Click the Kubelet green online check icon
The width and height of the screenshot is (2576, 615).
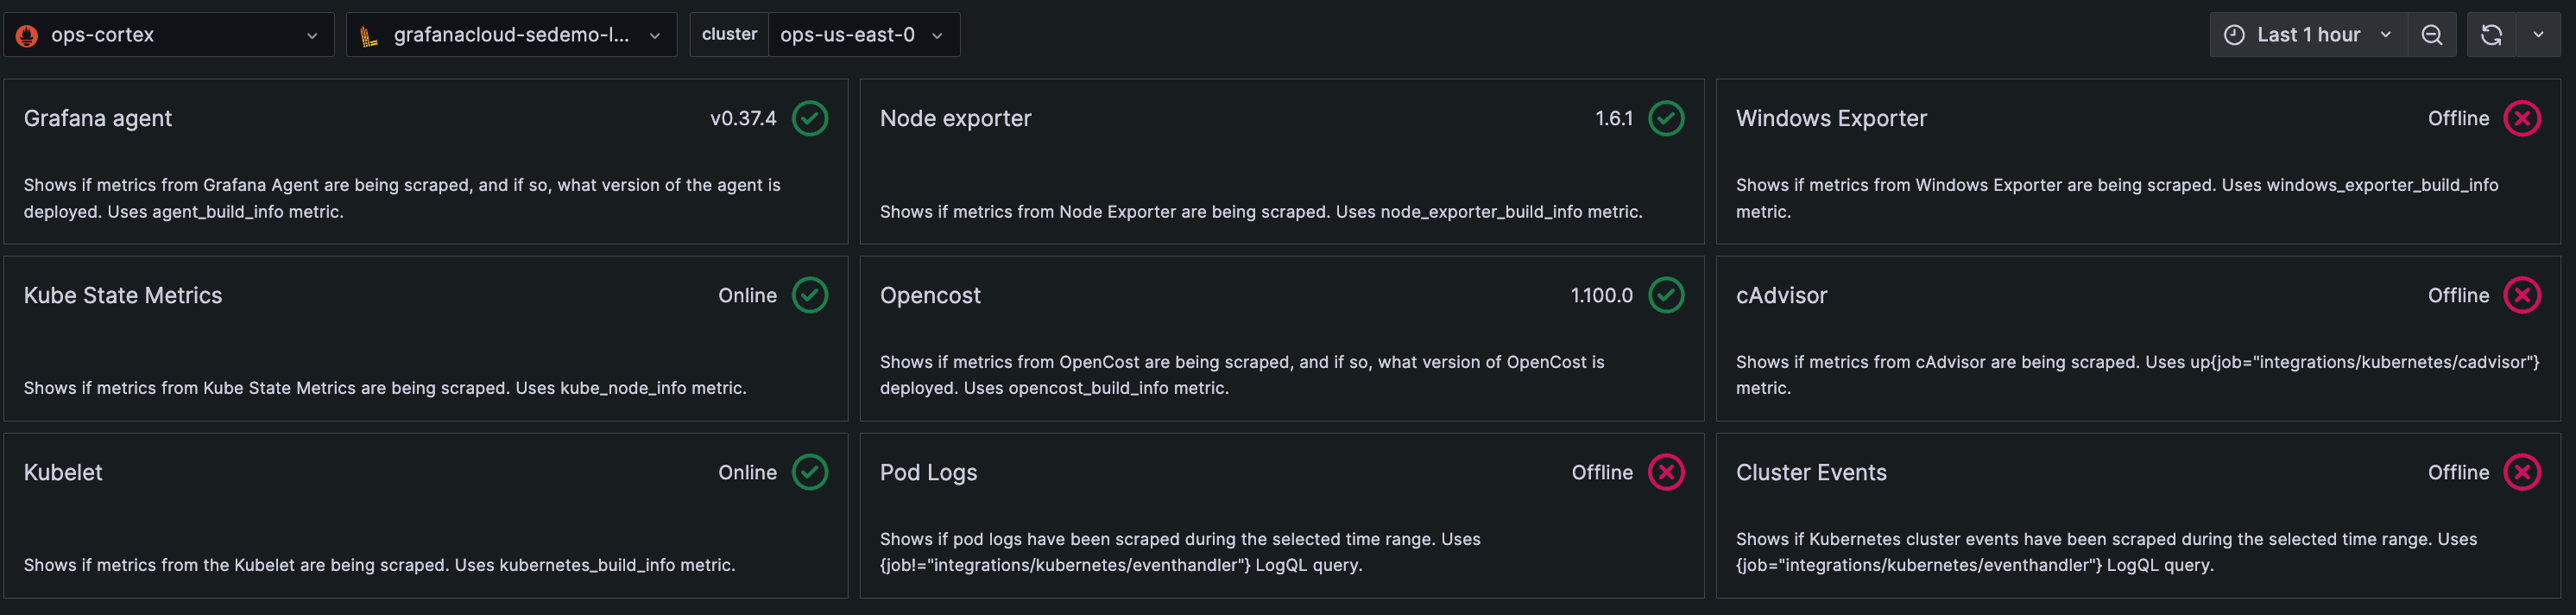809,472
